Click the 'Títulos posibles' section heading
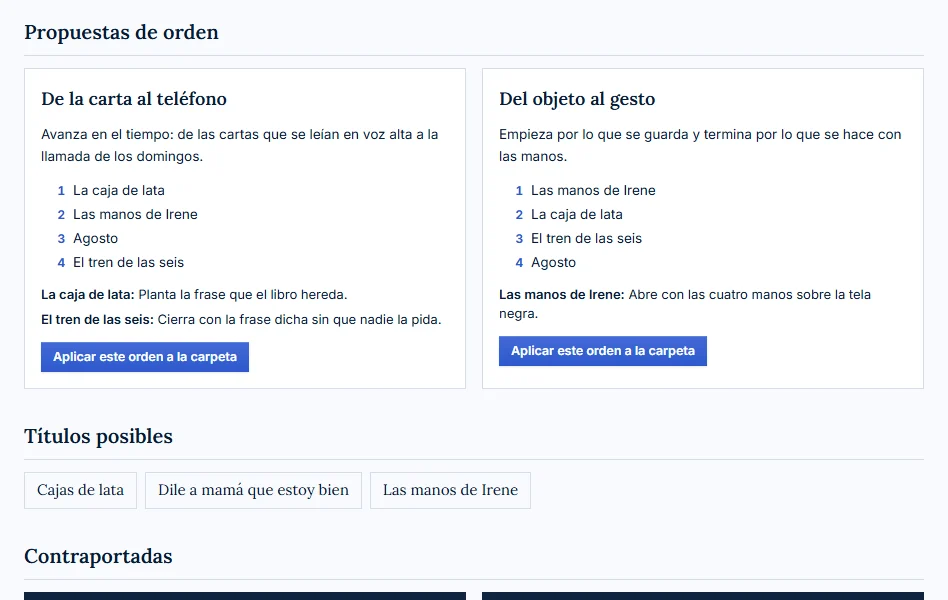This screenshot has height=600, width=948. pos(98,436)
